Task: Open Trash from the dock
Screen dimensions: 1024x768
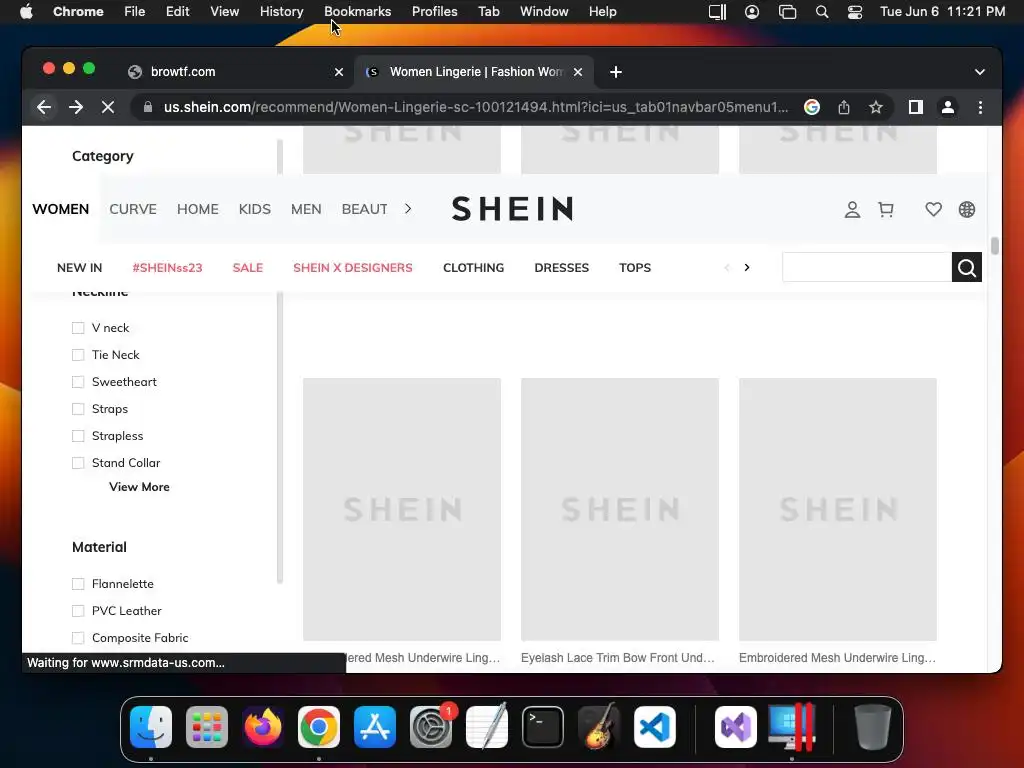Action: click(x=872, y=727)
